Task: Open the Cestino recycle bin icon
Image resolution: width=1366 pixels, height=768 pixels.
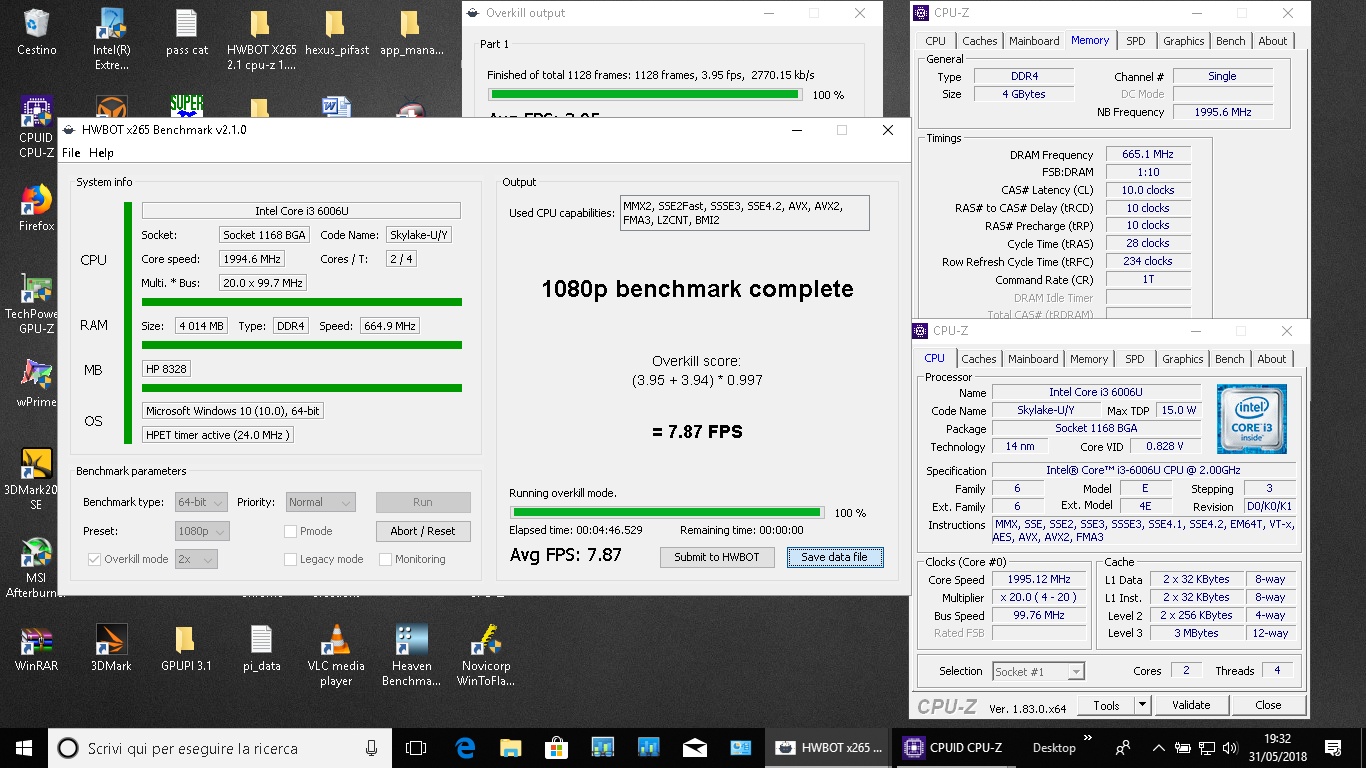Action: pos(37,32)
